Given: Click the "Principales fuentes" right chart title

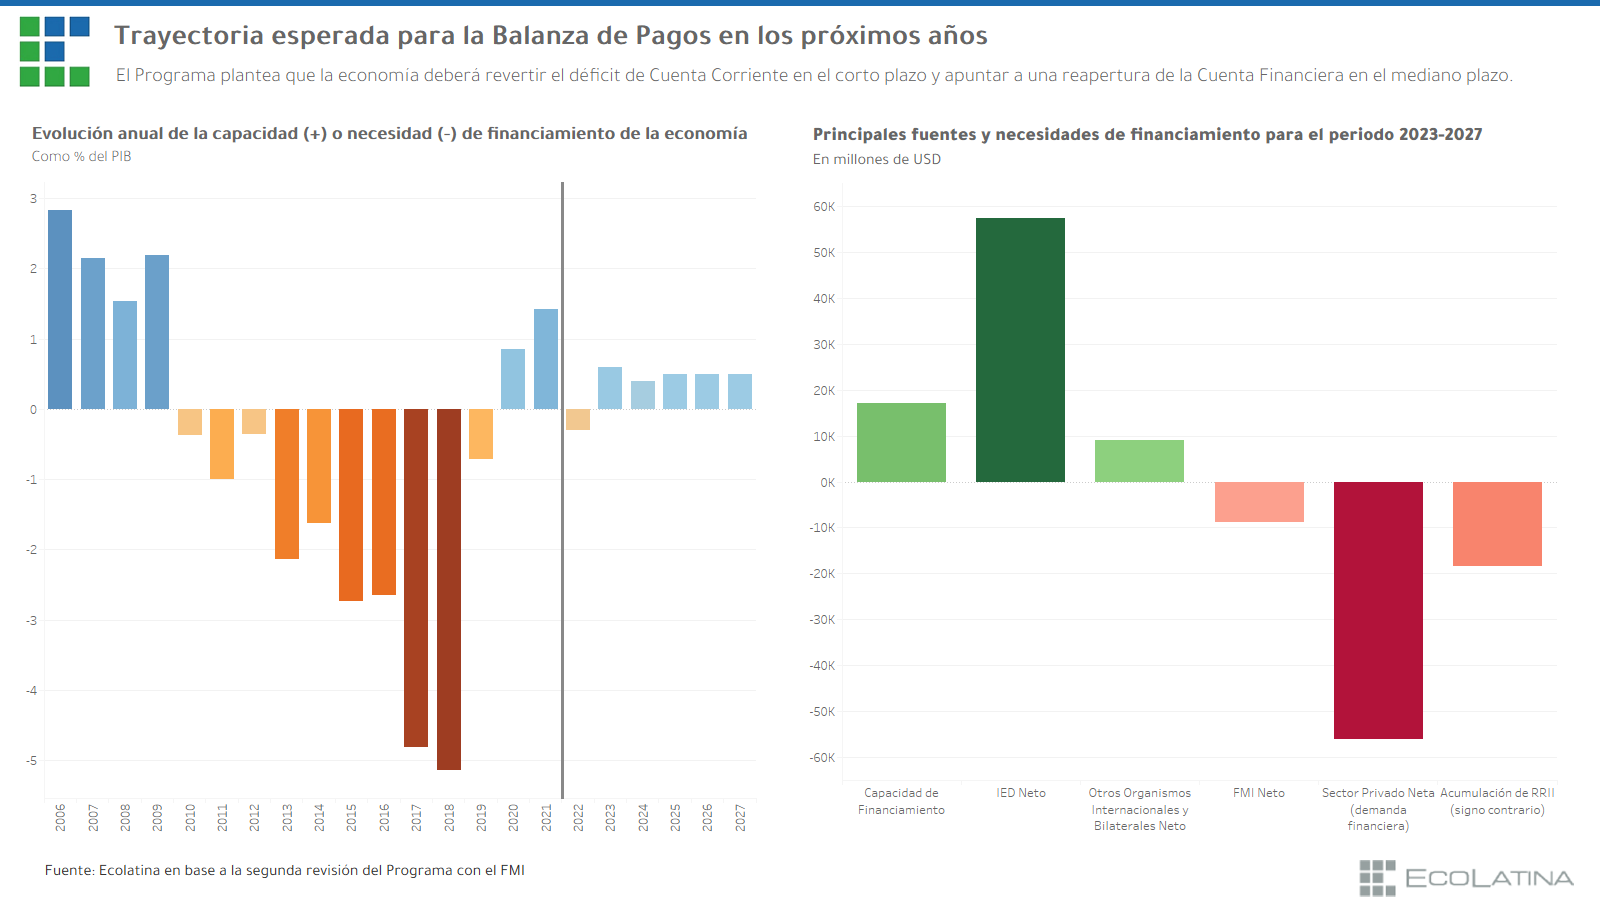Looking at the screenshot, I should tap(1147, 135).
